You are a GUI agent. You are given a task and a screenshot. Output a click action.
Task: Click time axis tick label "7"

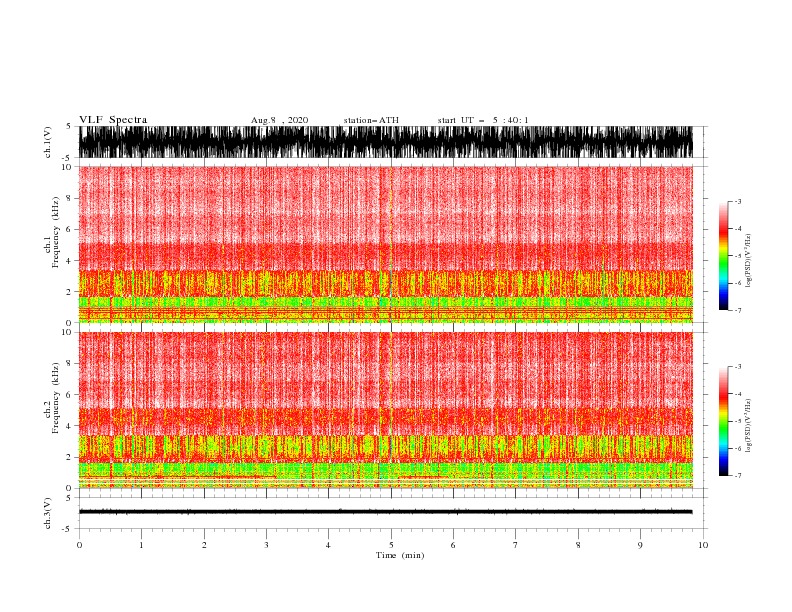tap(516, 545)
